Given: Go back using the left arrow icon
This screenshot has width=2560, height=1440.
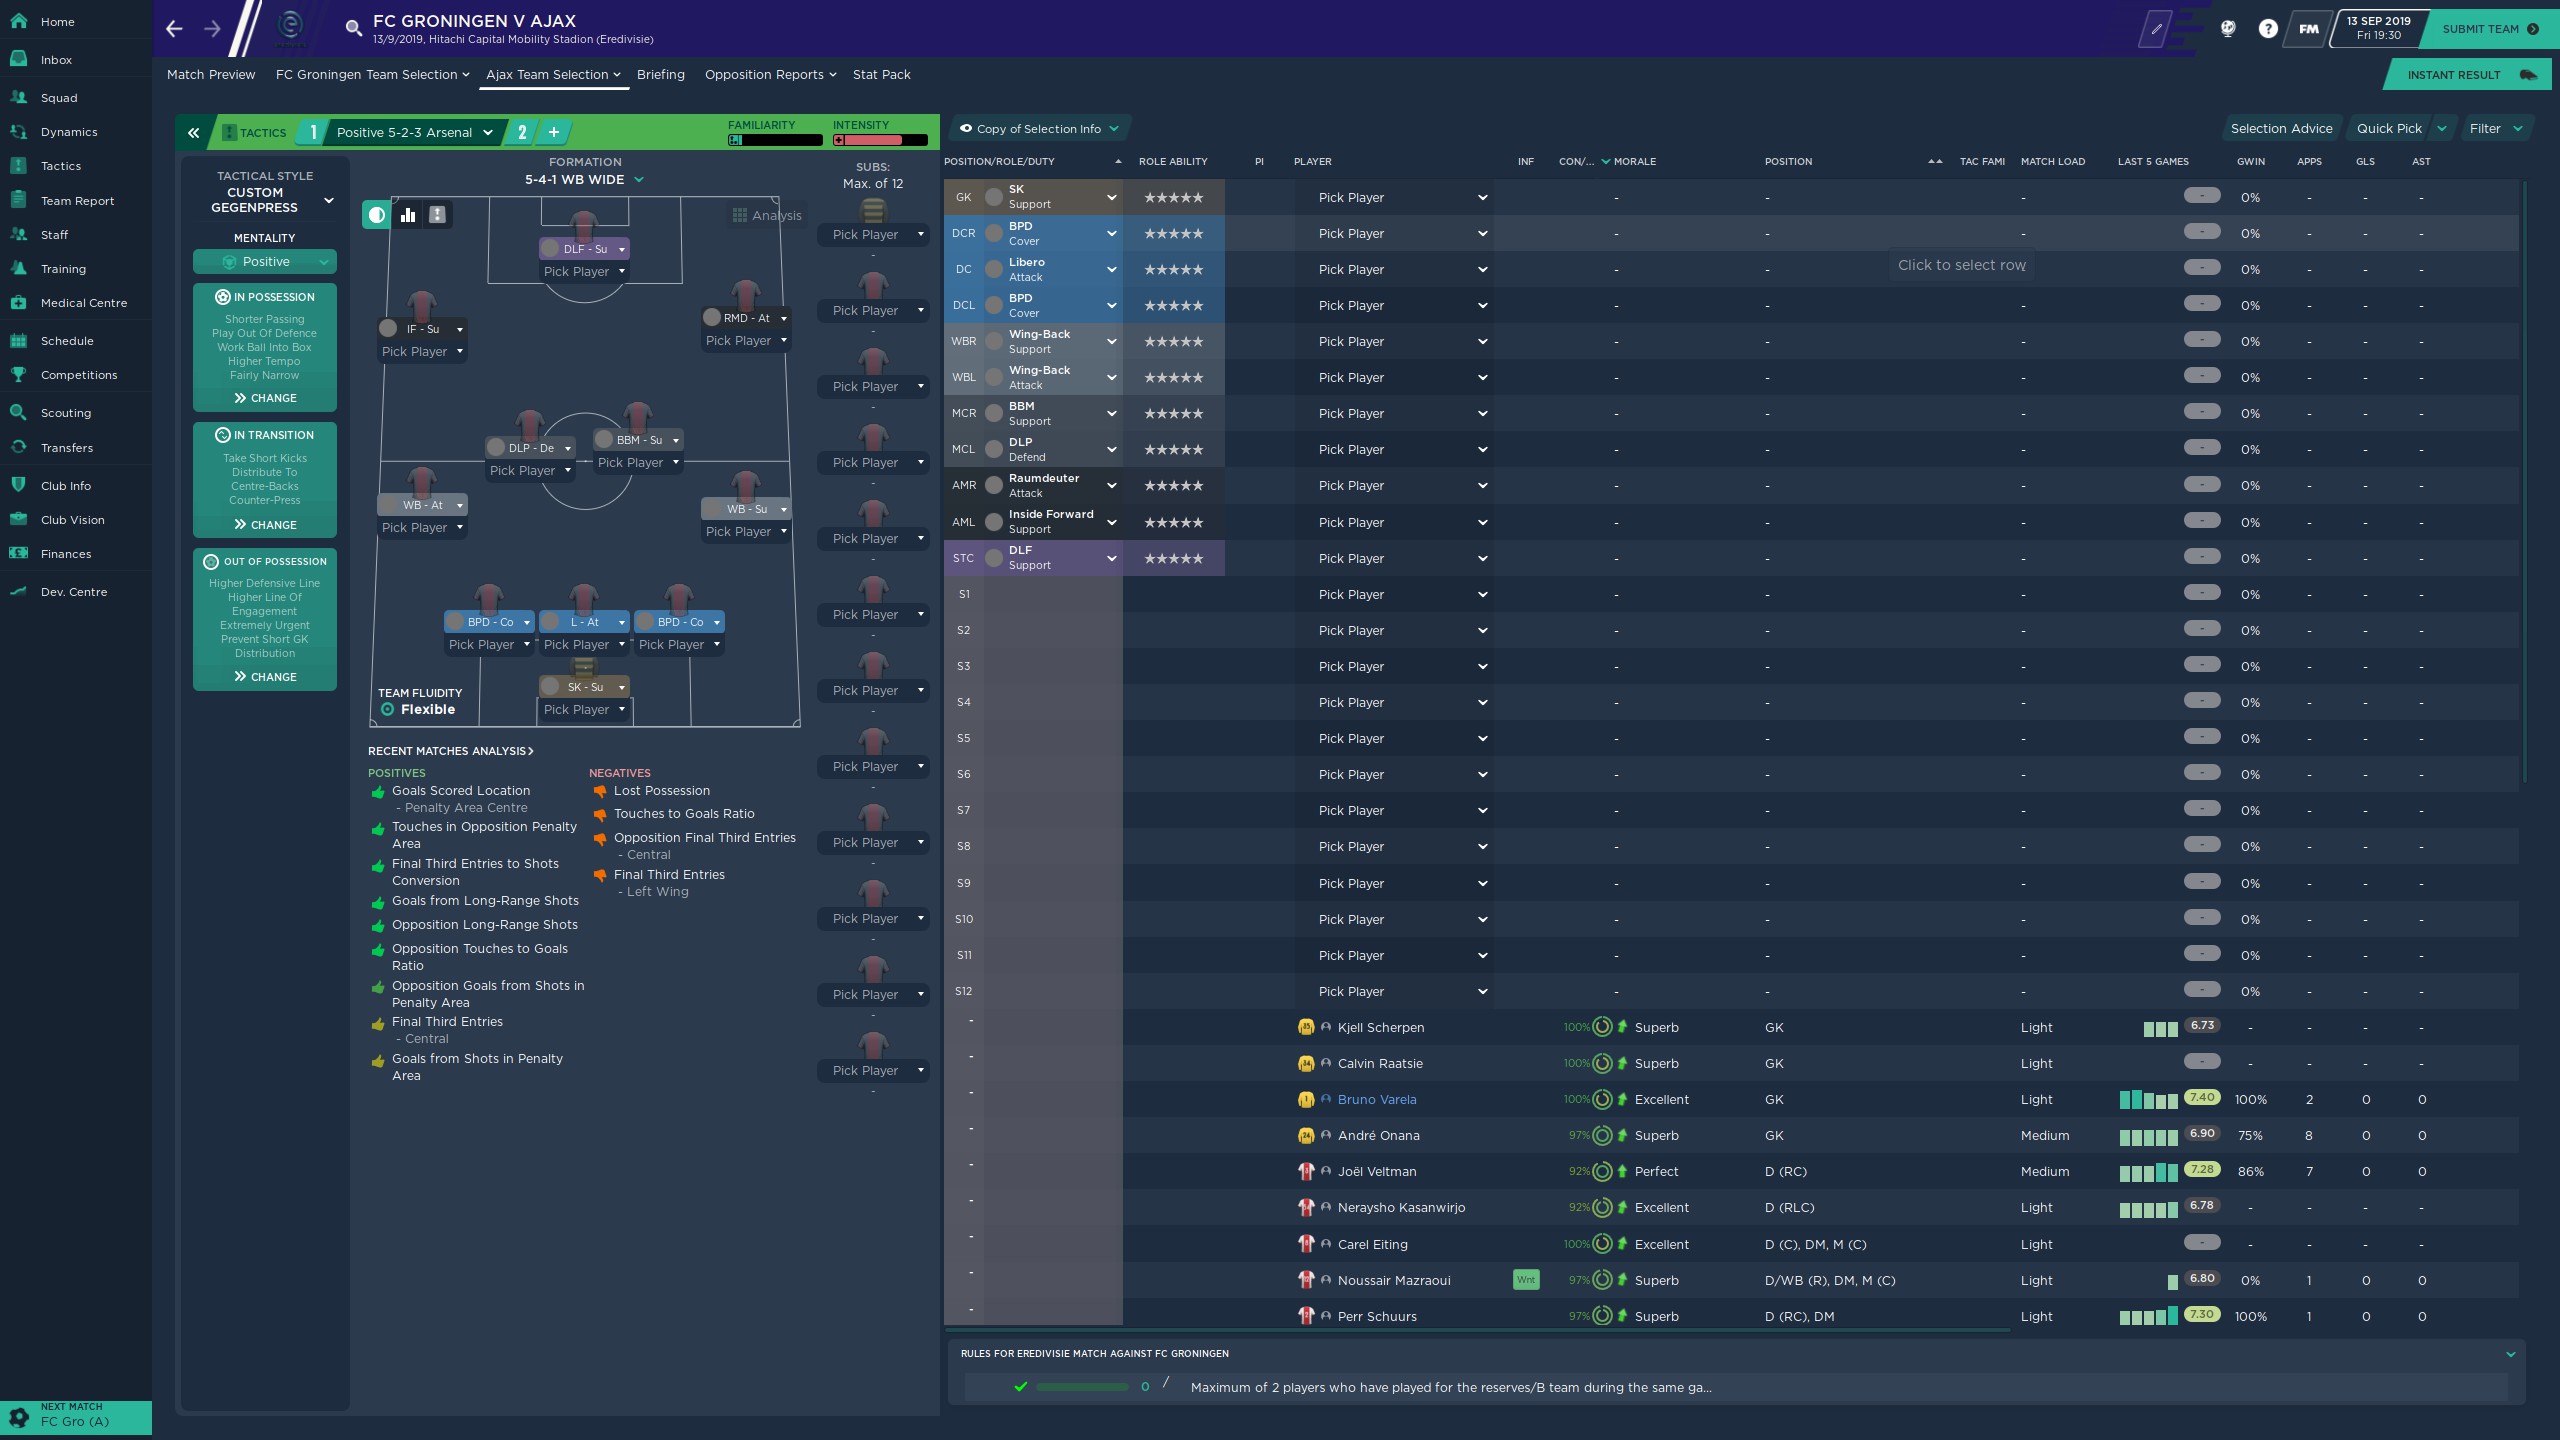Looking at the screenshot, I should (174, 29).
